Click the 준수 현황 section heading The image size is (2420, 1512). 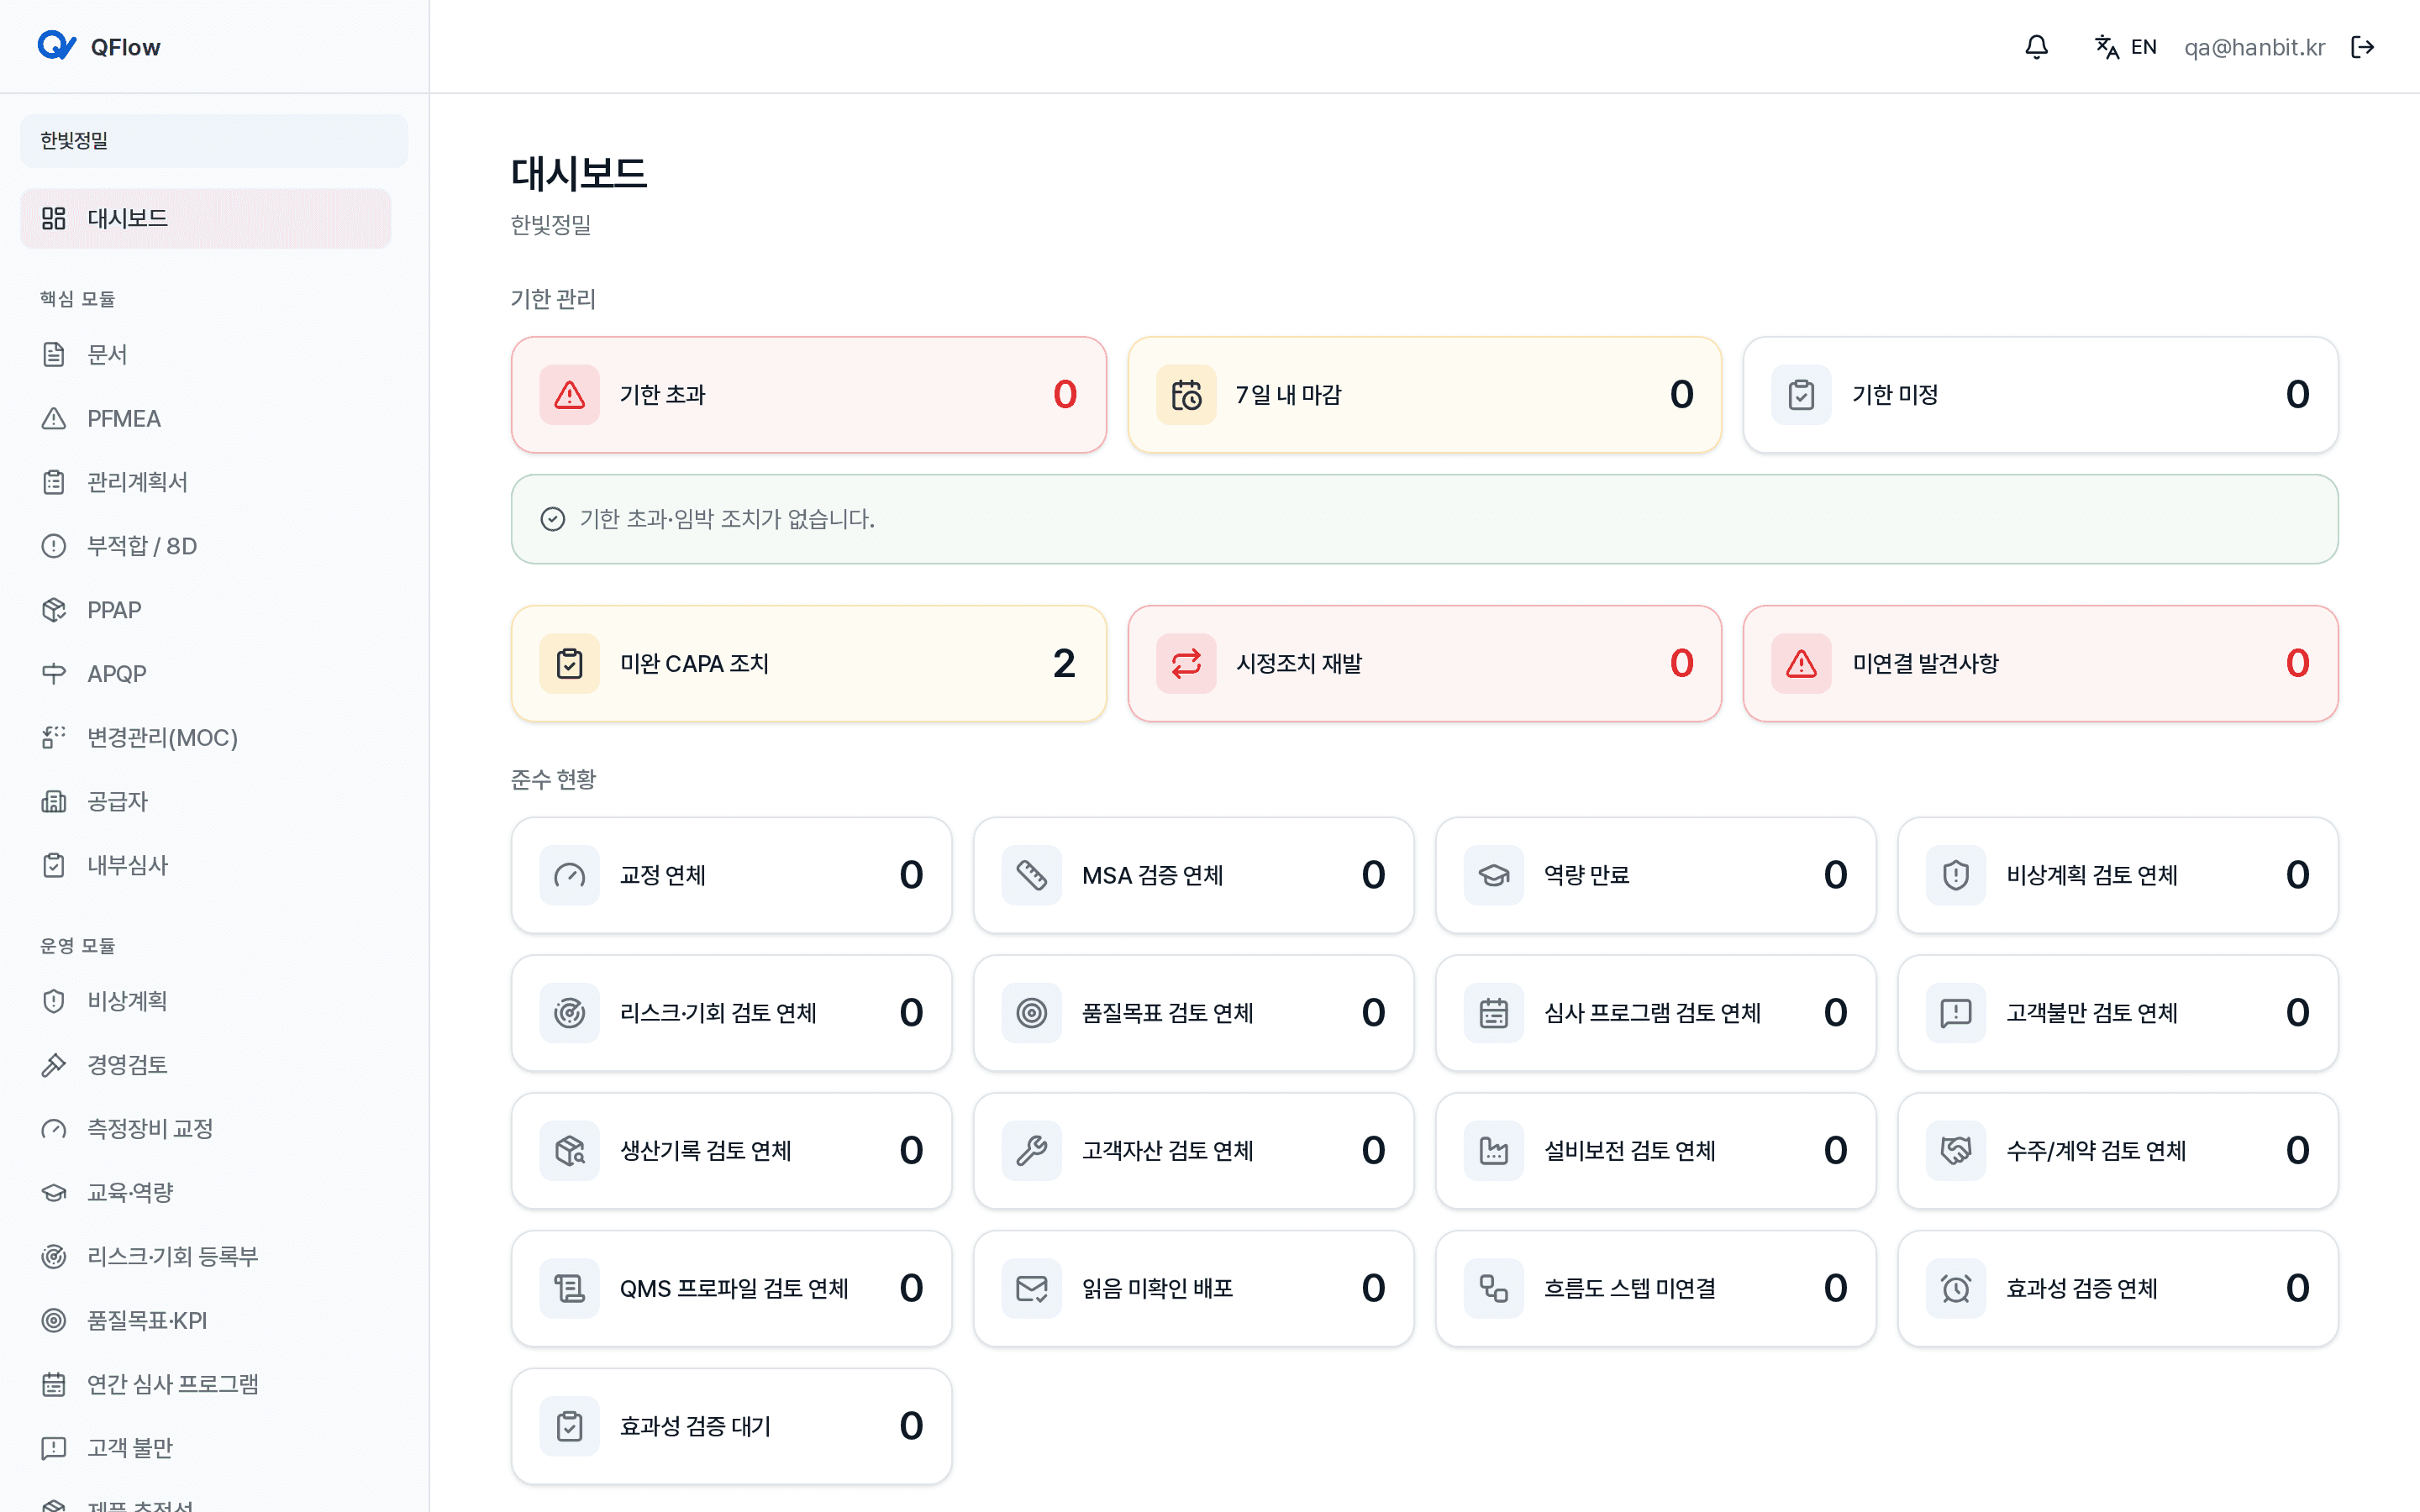(x=553, y=779)
